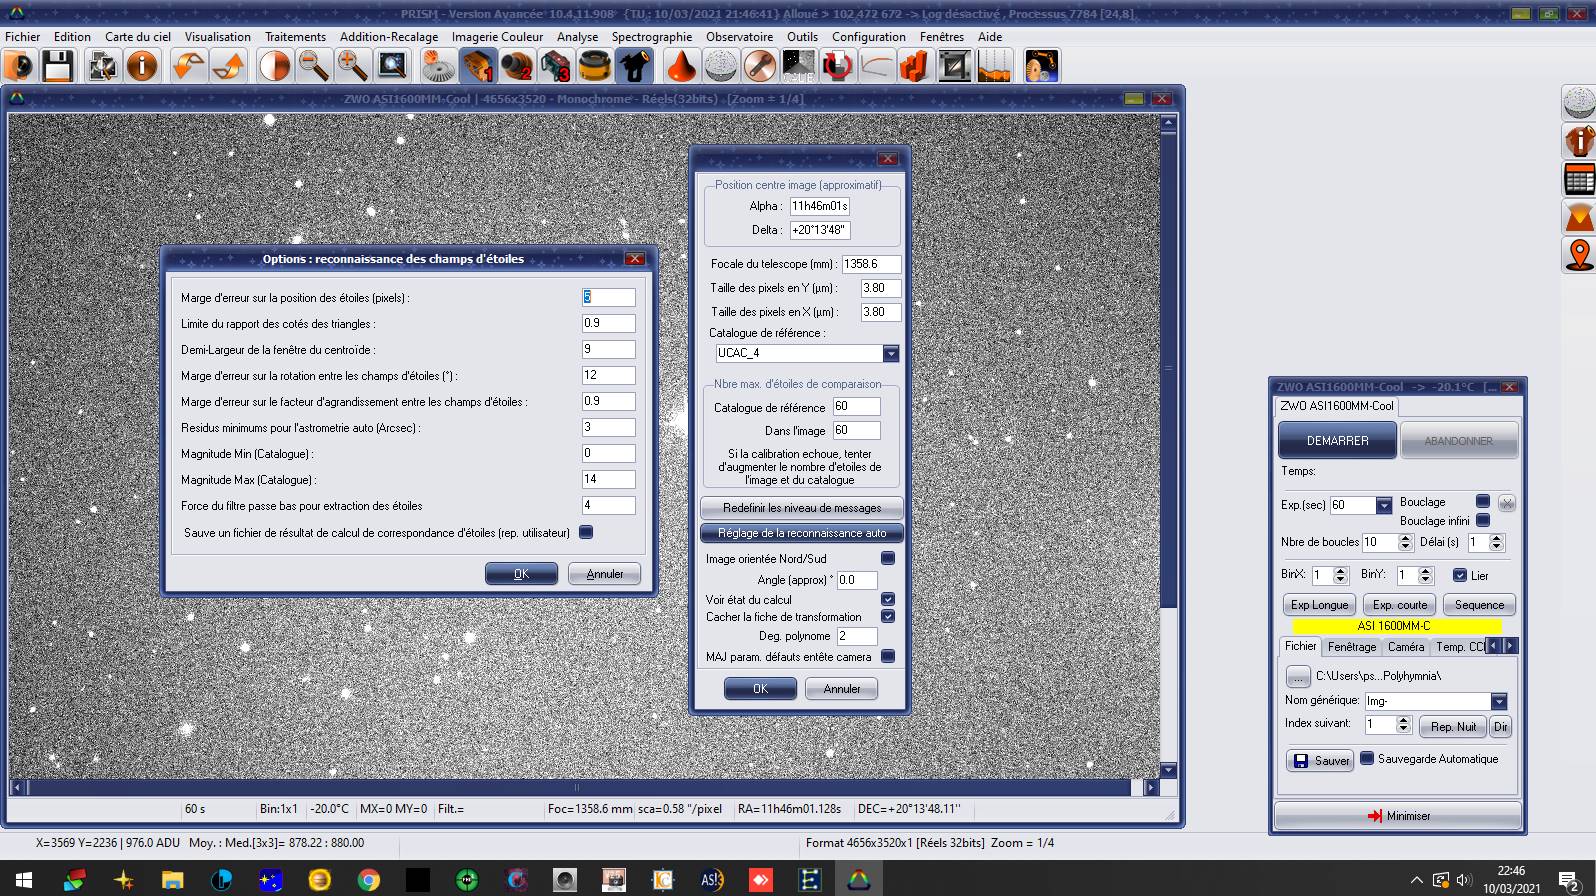
Task: Click the floppy disk save icon in toolbar
Action: [x=58, y=67]
